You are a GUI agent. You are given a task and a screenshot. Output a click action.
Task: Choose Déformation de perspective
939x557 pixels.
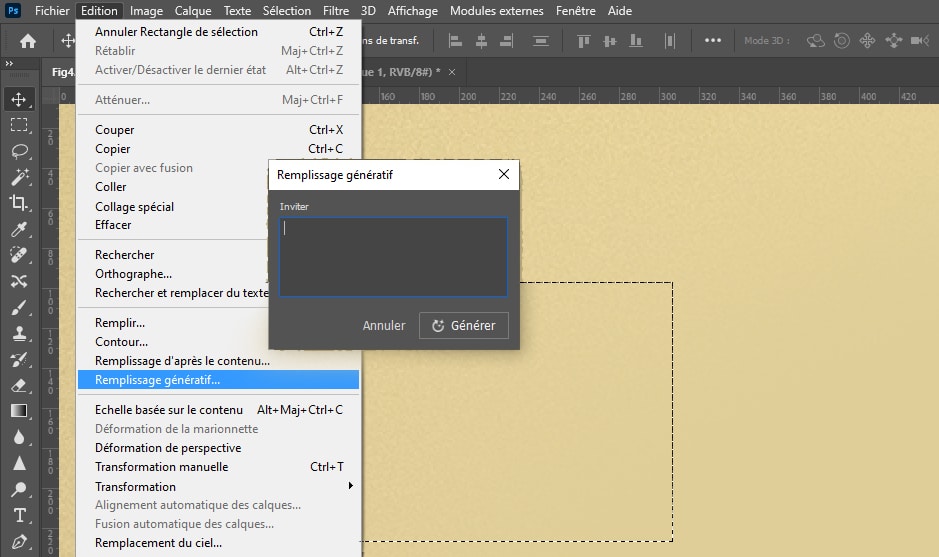219,447
